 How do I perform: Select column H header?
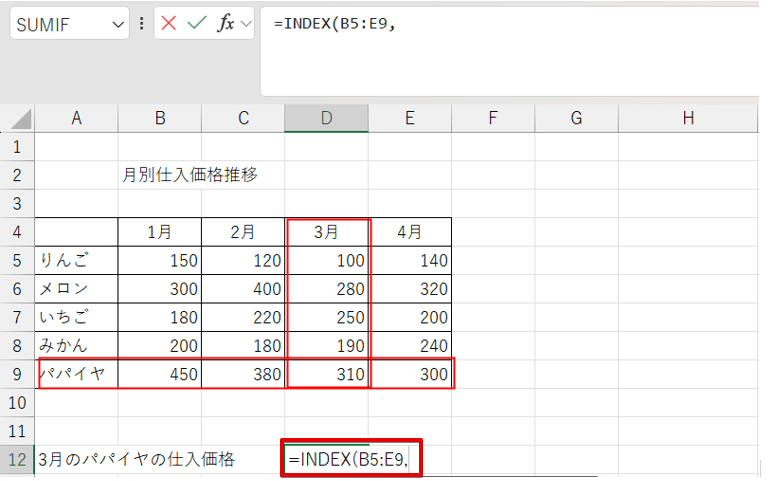pos(687,119)
